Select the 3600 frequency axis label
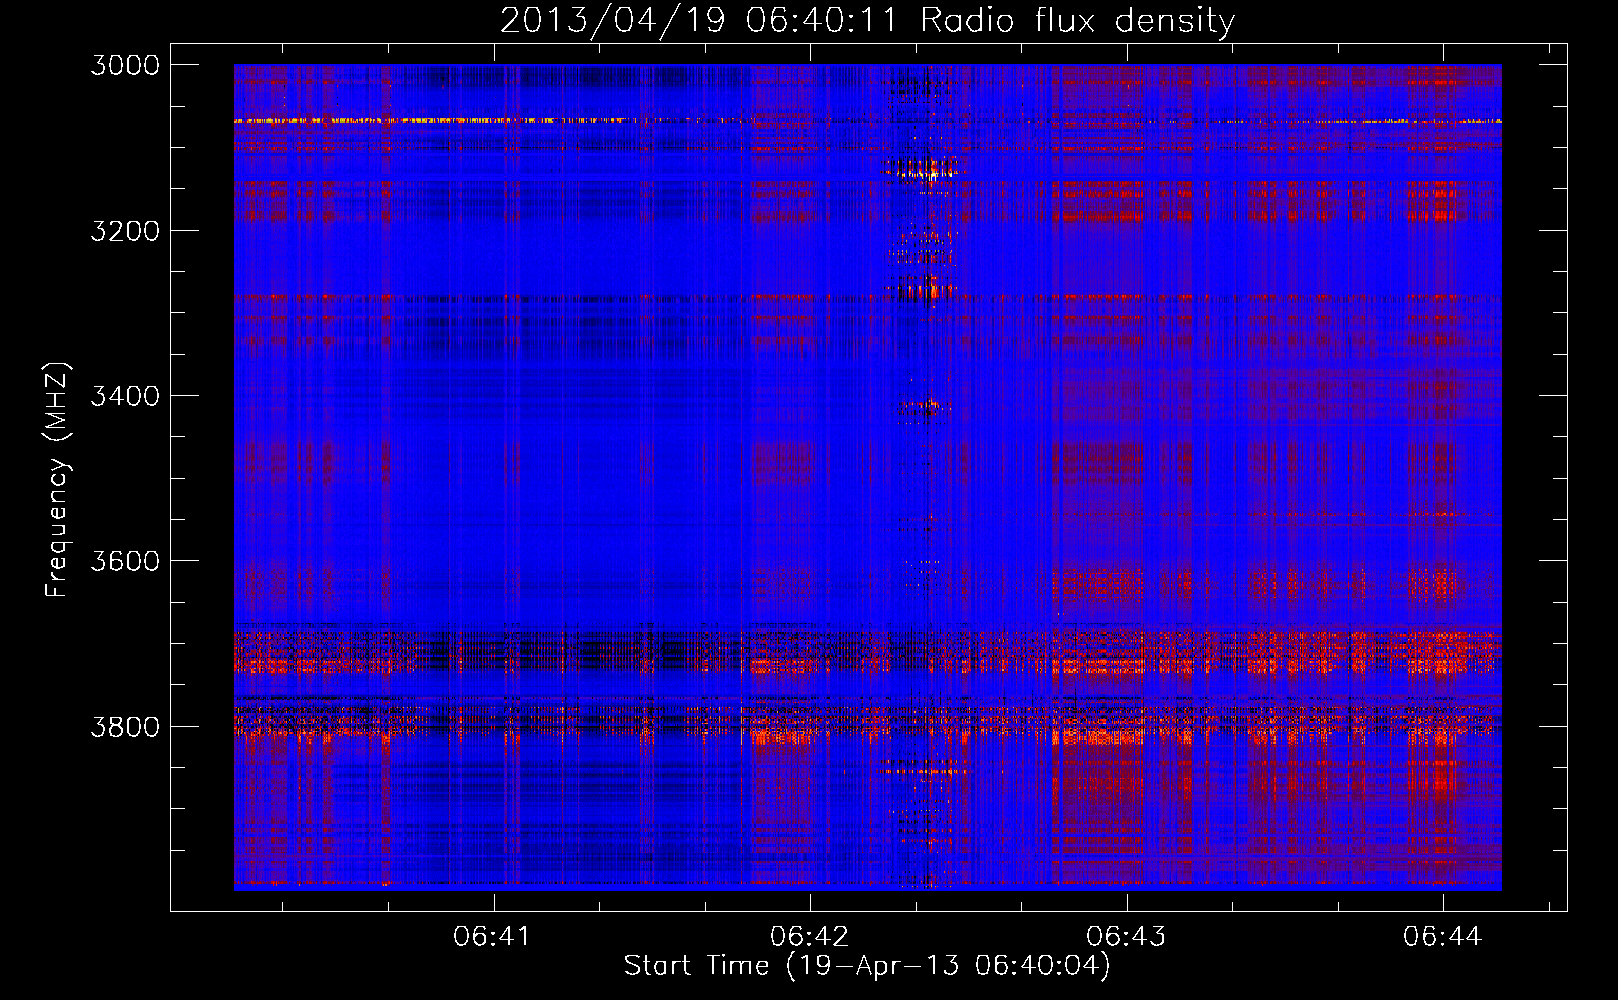Viewport: 1618px width, 1000px height. point(125,561)
